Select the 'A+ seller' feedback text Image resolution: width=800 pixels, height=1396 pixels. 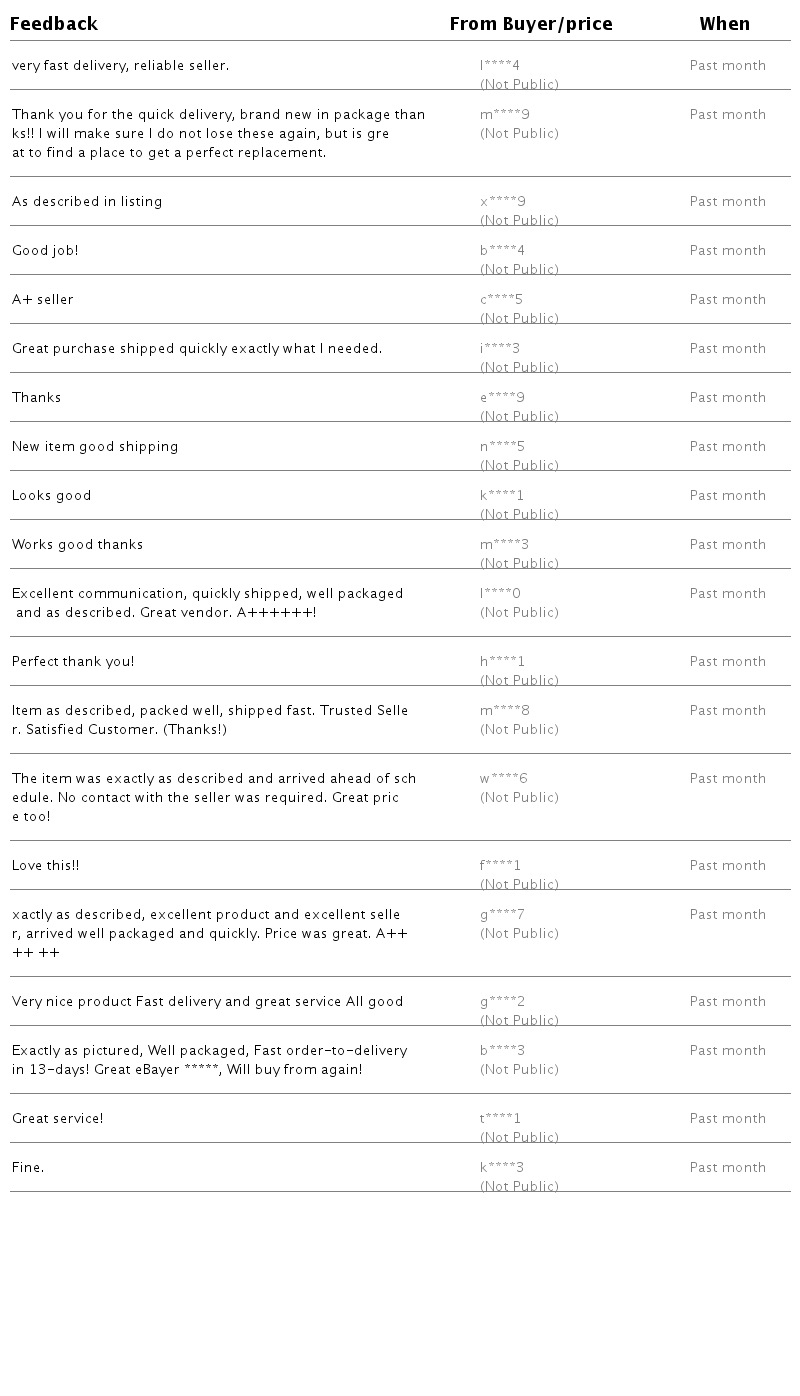pyautogui.click(x=43, y=300)
